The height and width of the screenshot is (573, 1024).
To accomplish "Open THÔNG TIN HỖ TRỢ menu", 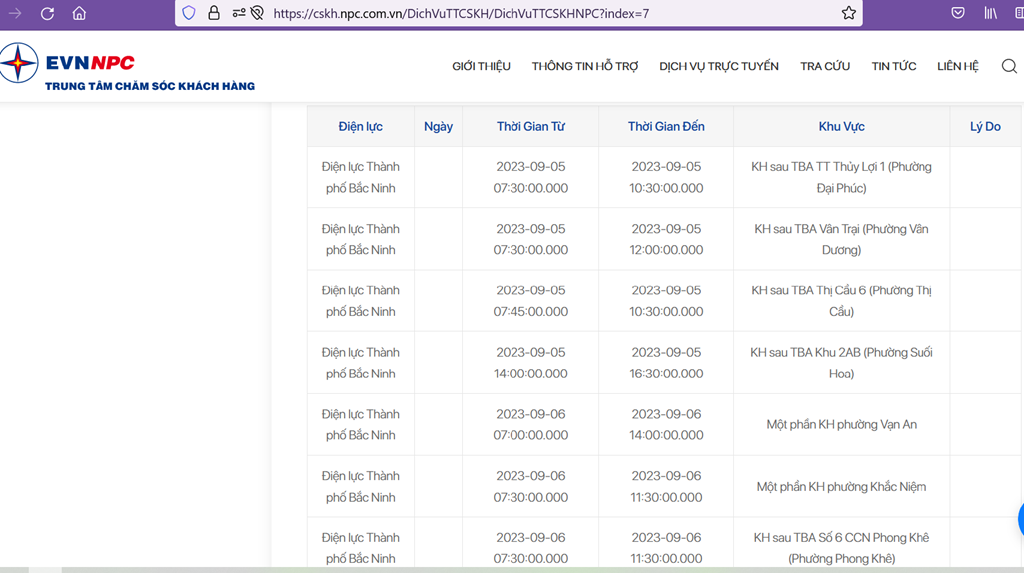I will click(x=584, y=66).
